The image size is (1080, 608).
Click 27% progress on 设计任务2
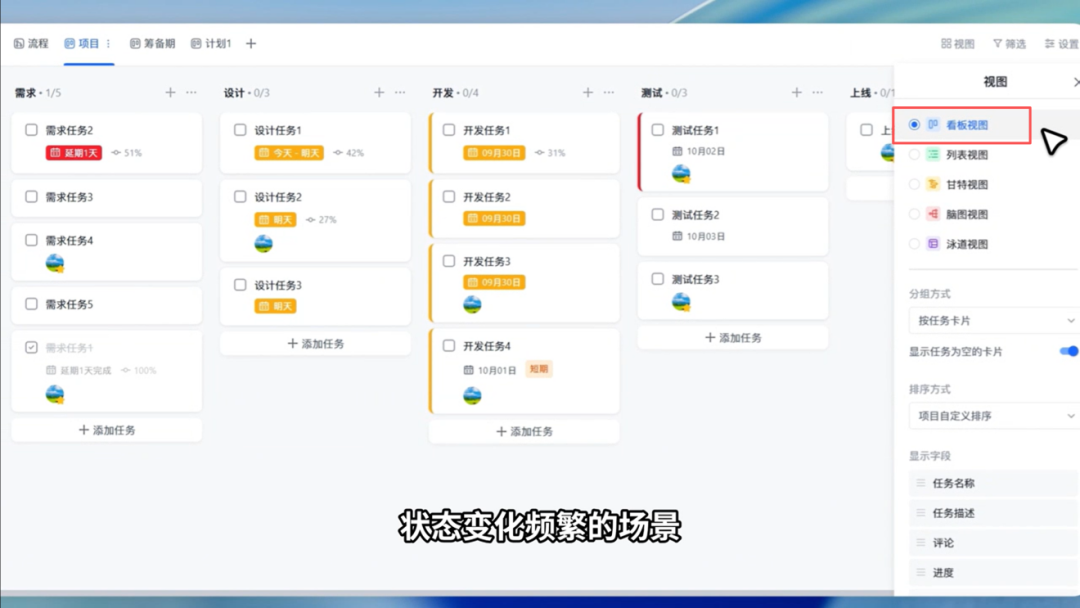point(322,220)
